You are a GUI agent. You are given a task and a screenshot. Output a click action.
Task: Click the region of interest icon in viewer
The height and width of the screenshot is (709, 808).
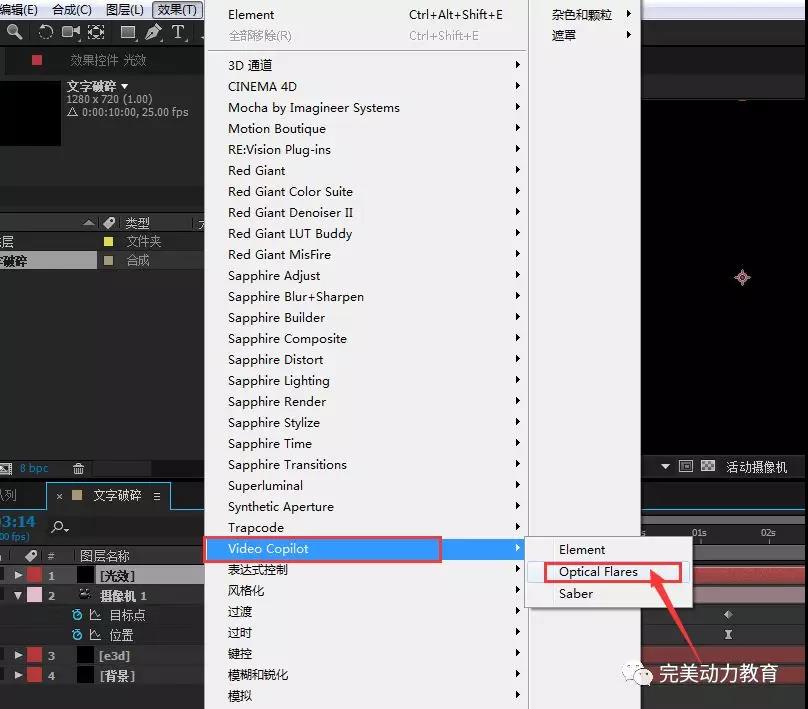(x=686, y=466)
